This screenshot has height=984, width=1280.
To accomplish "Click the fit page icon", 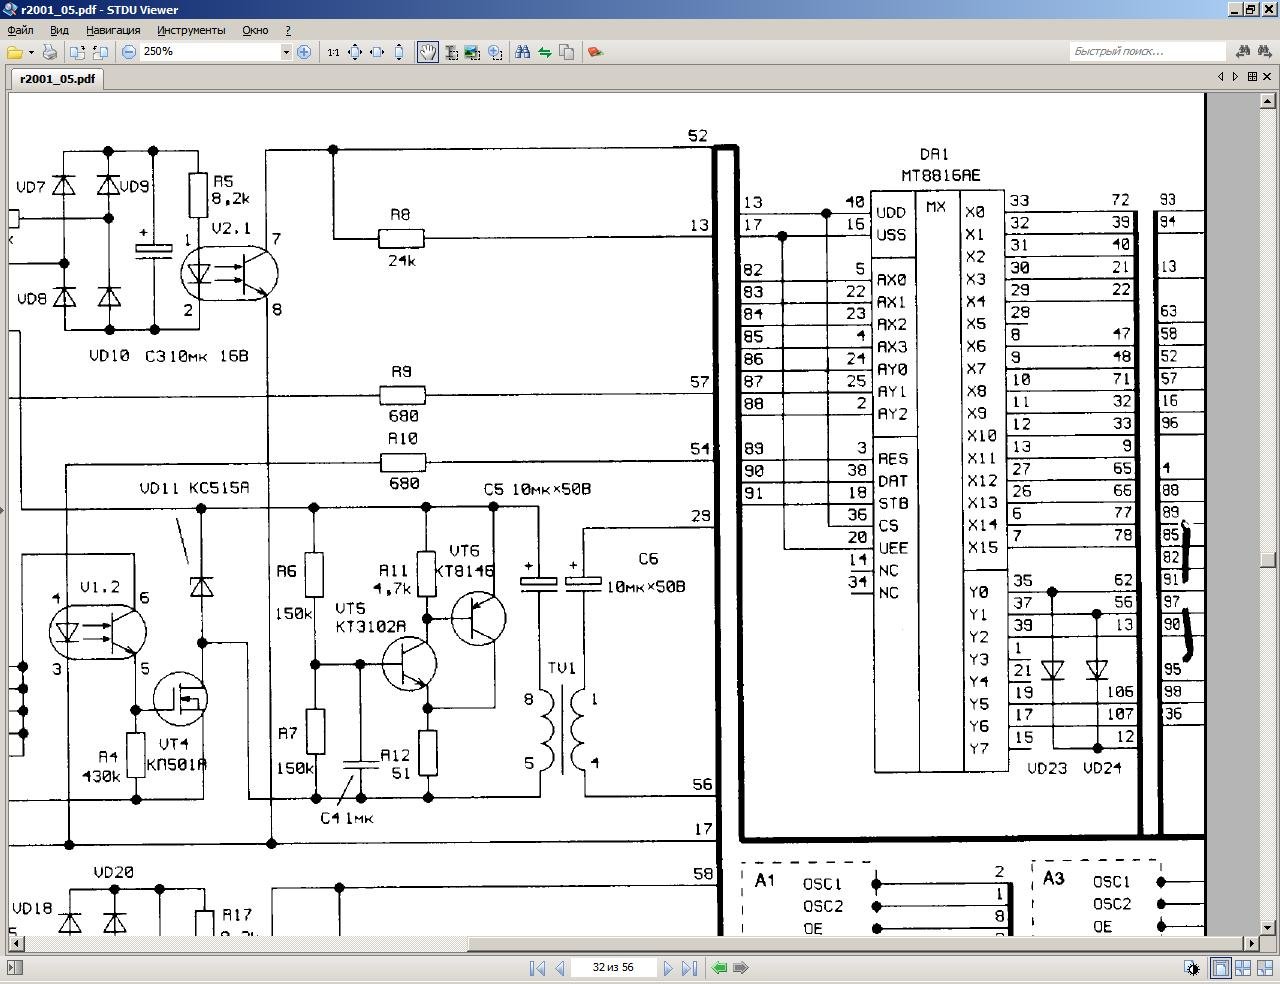I will coord(355,52).
